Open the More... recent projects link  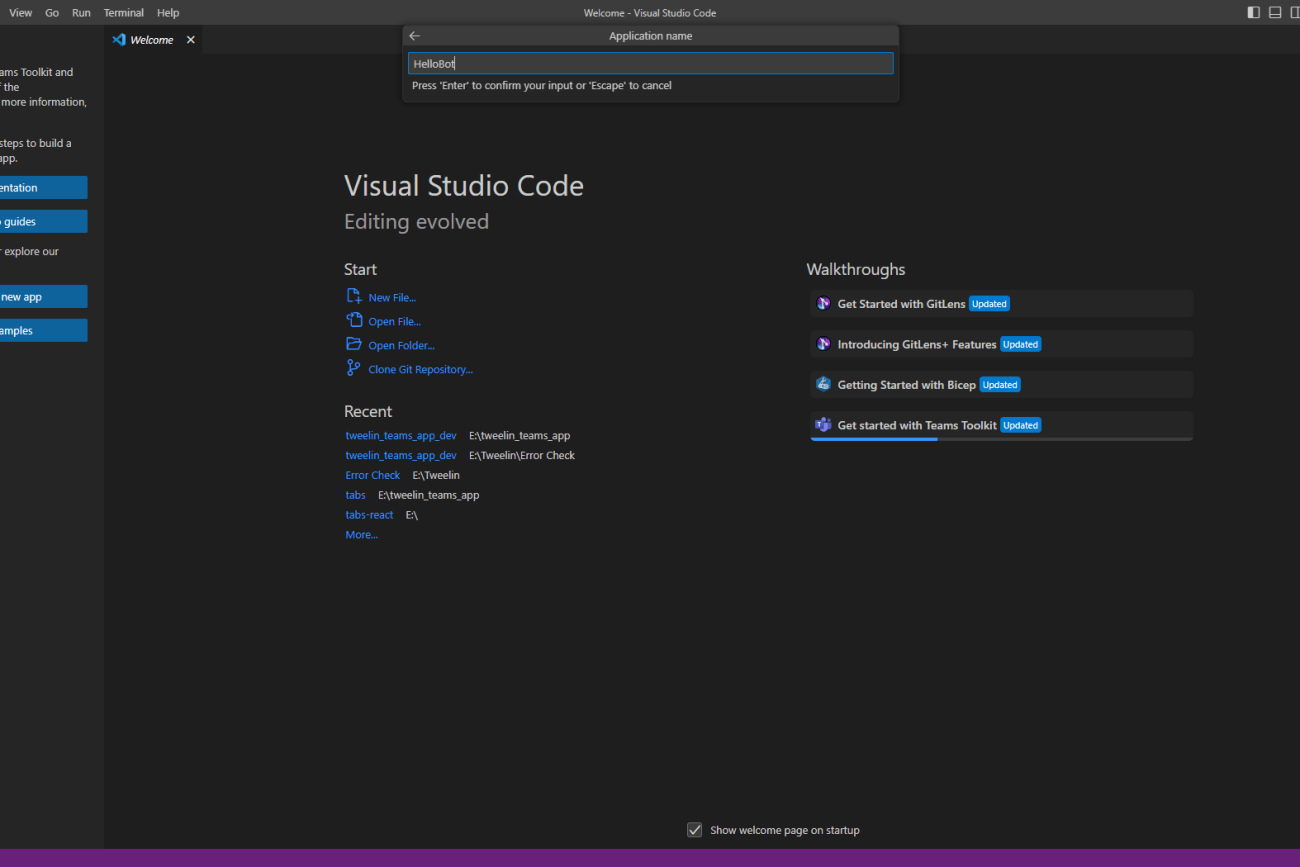362,535
